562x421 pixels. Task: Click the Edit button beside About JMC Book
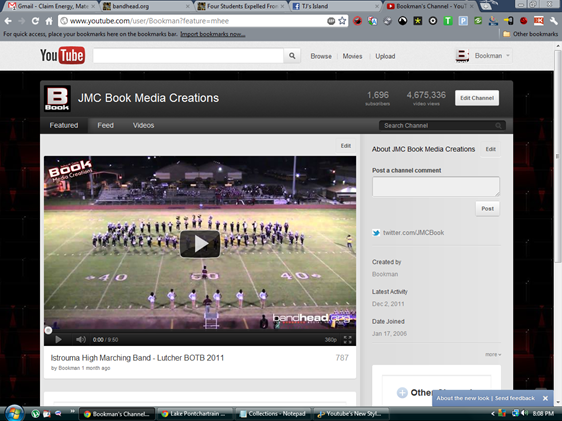tap(490, 149)
